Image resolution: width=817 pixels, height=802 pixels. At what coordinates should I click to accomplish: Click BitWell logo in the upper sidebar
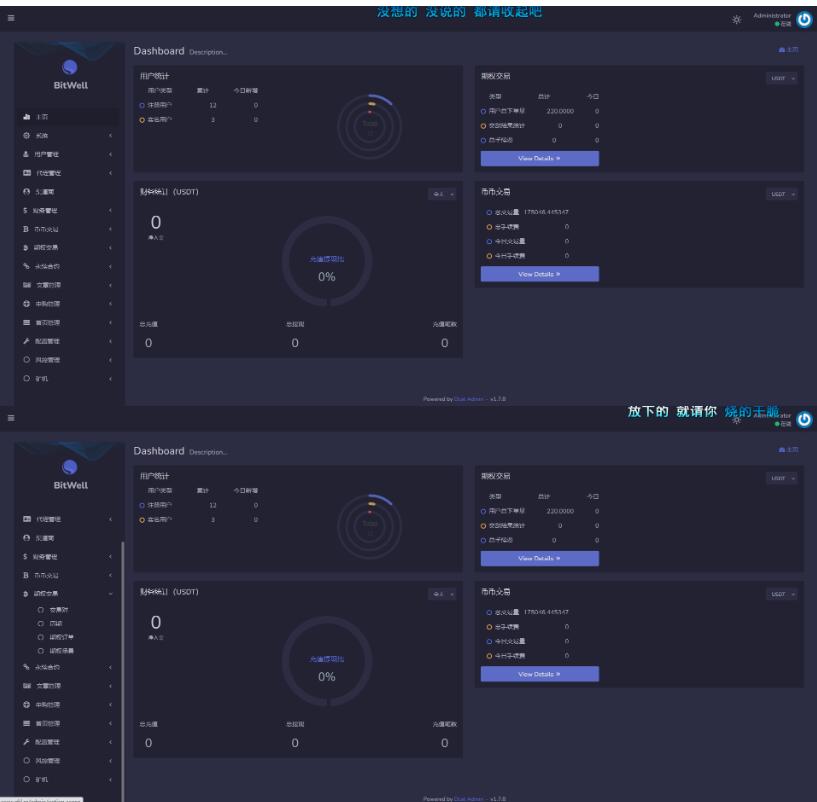(x=70, y=74)
